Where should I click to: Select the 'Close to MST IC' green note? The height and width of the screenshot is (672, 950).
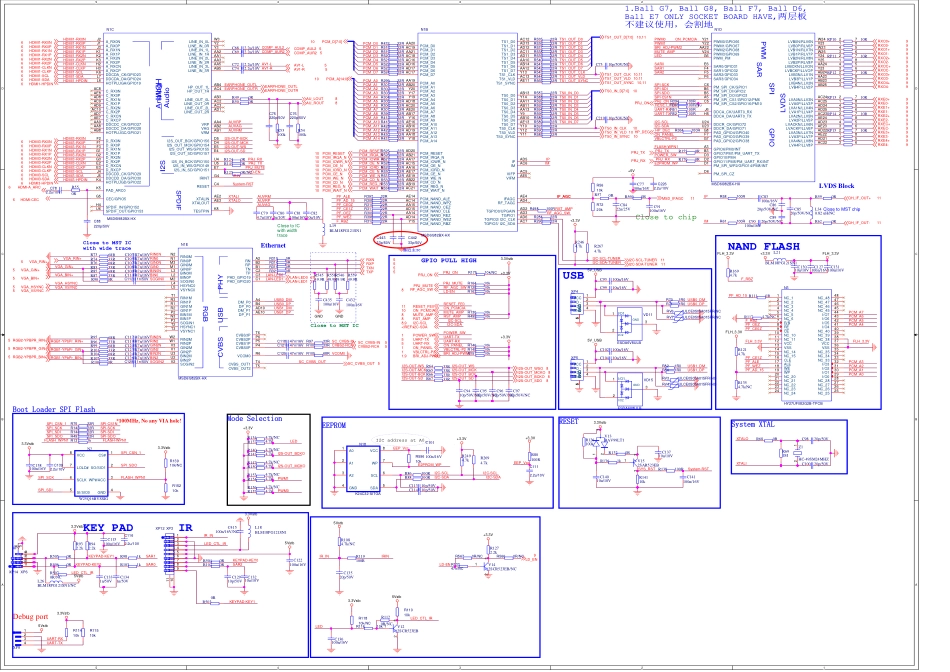click(335, 325)
